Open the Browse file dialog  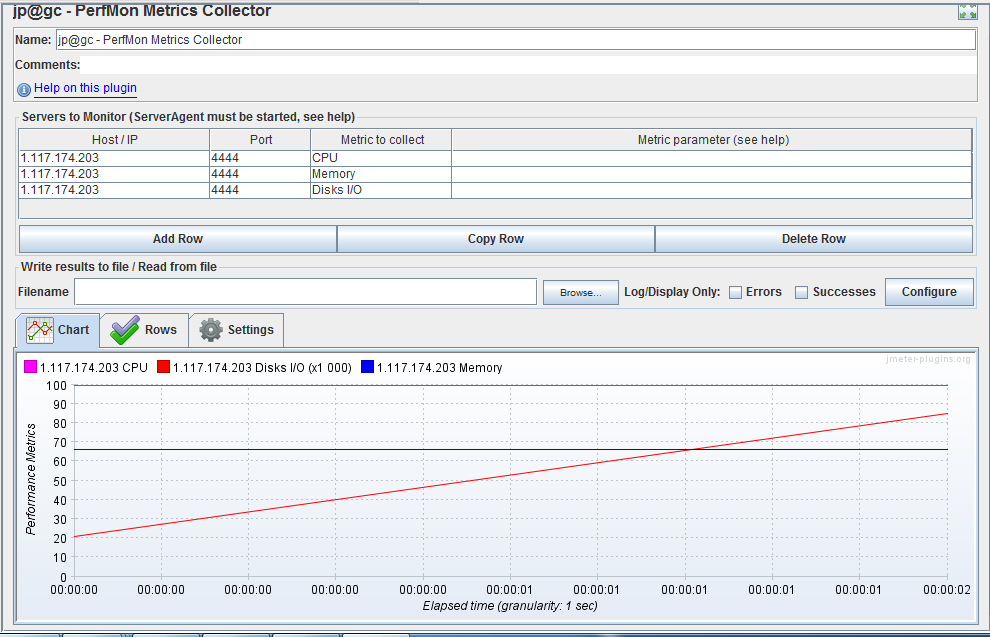[x=580, y=292]
